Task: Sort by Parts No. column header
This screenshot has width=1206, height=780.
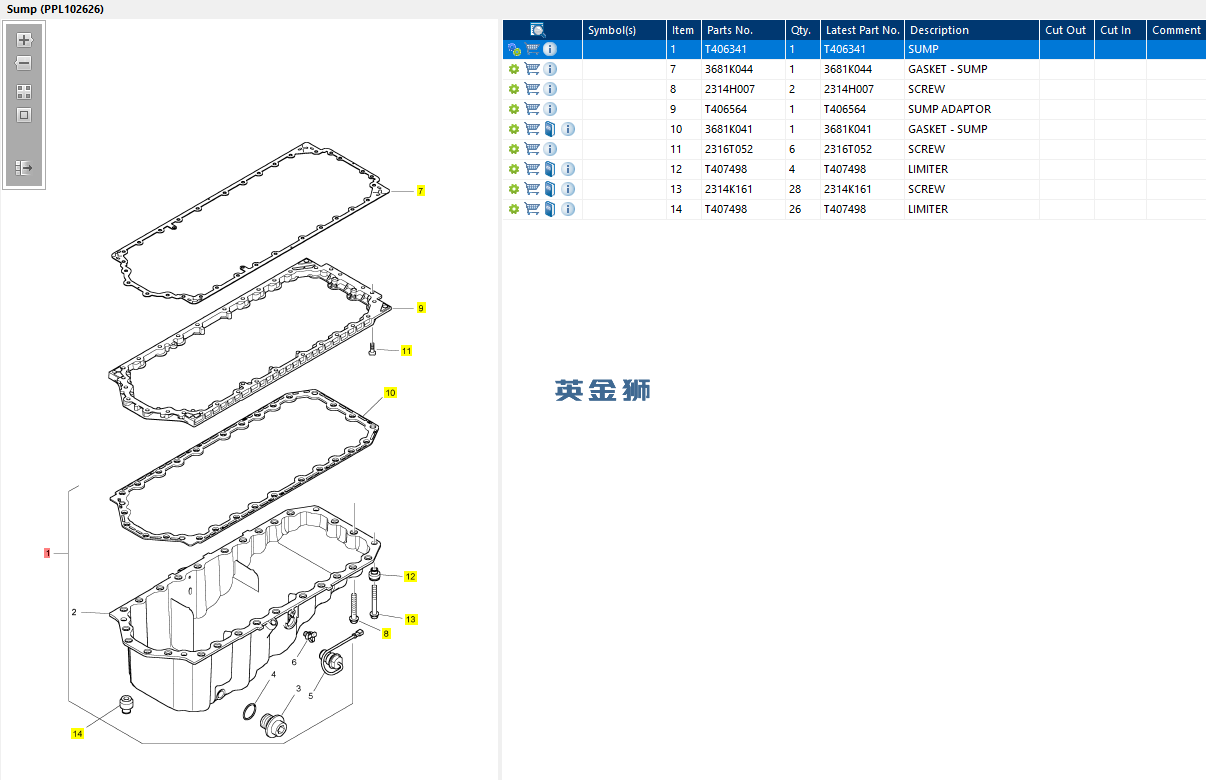Action: (743, 30)
